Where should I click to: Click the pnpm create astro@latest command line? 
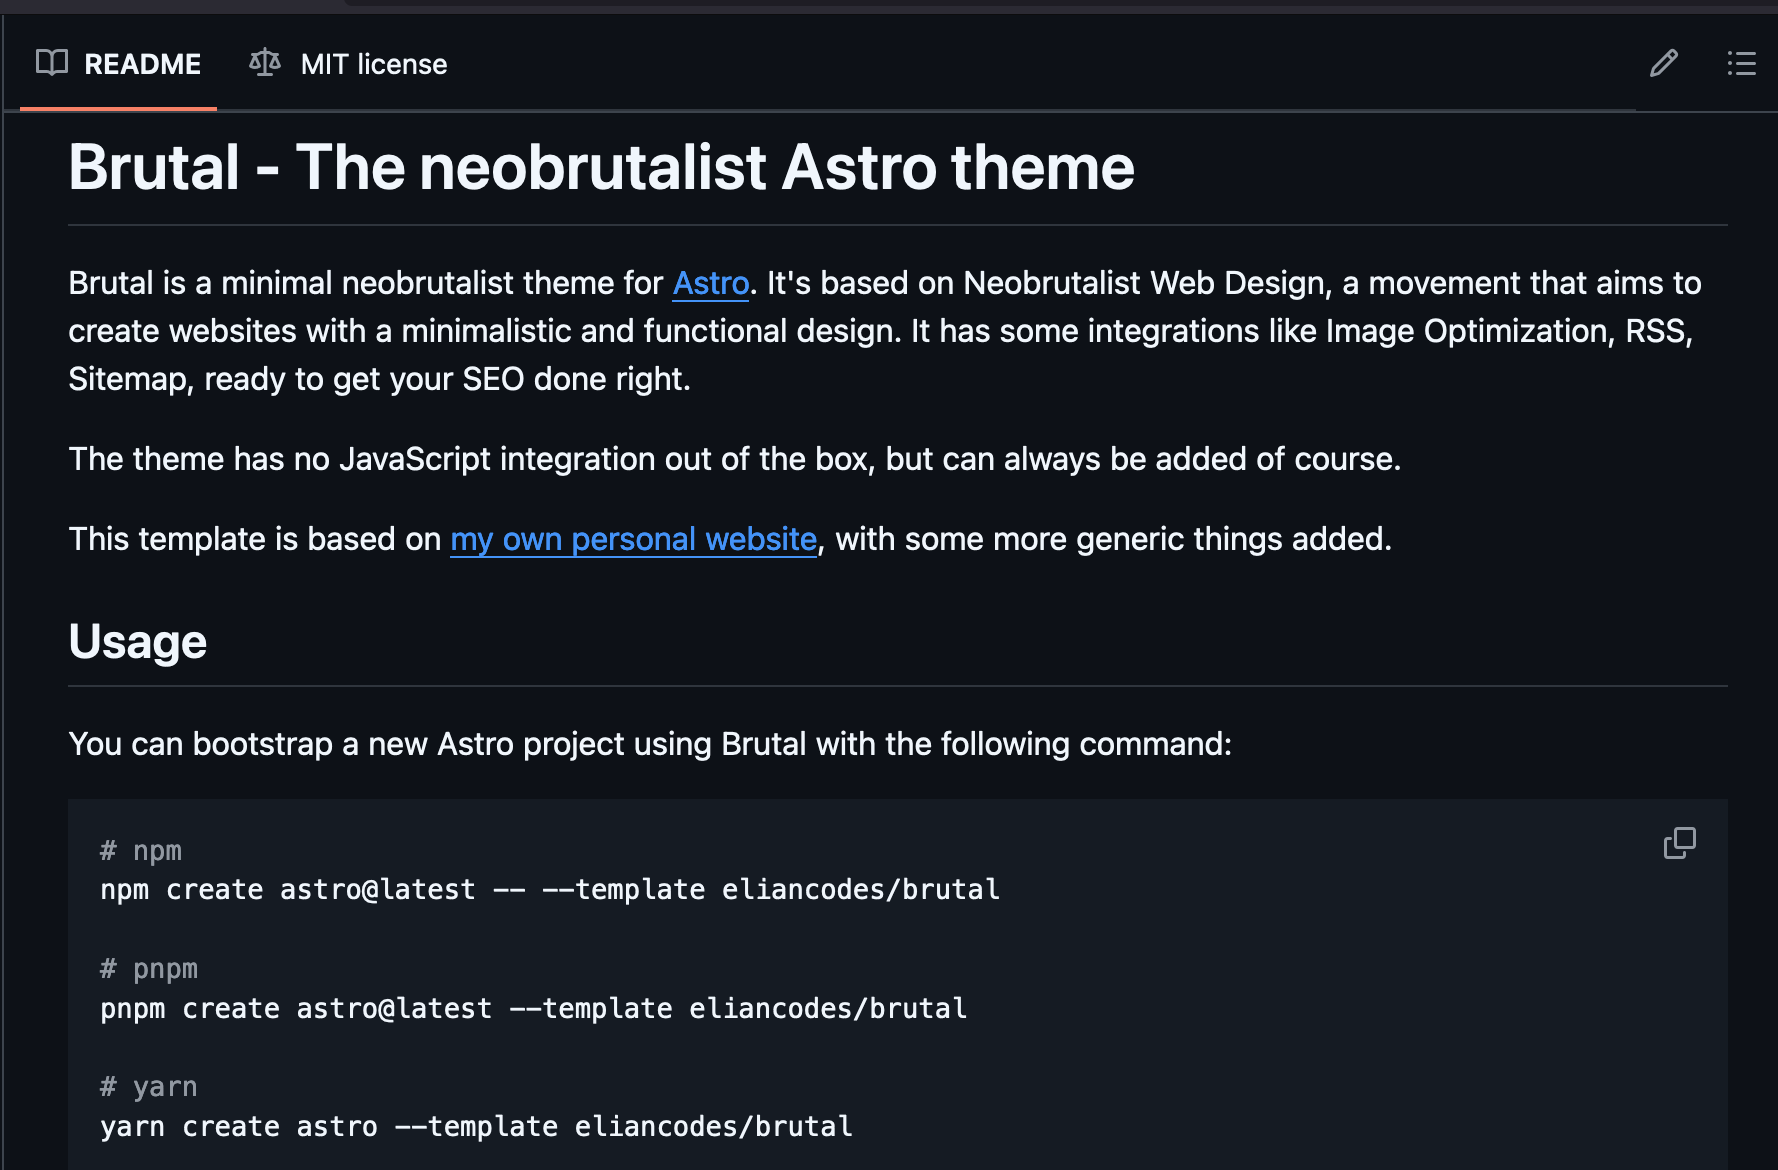click(x=533, y=1008)
